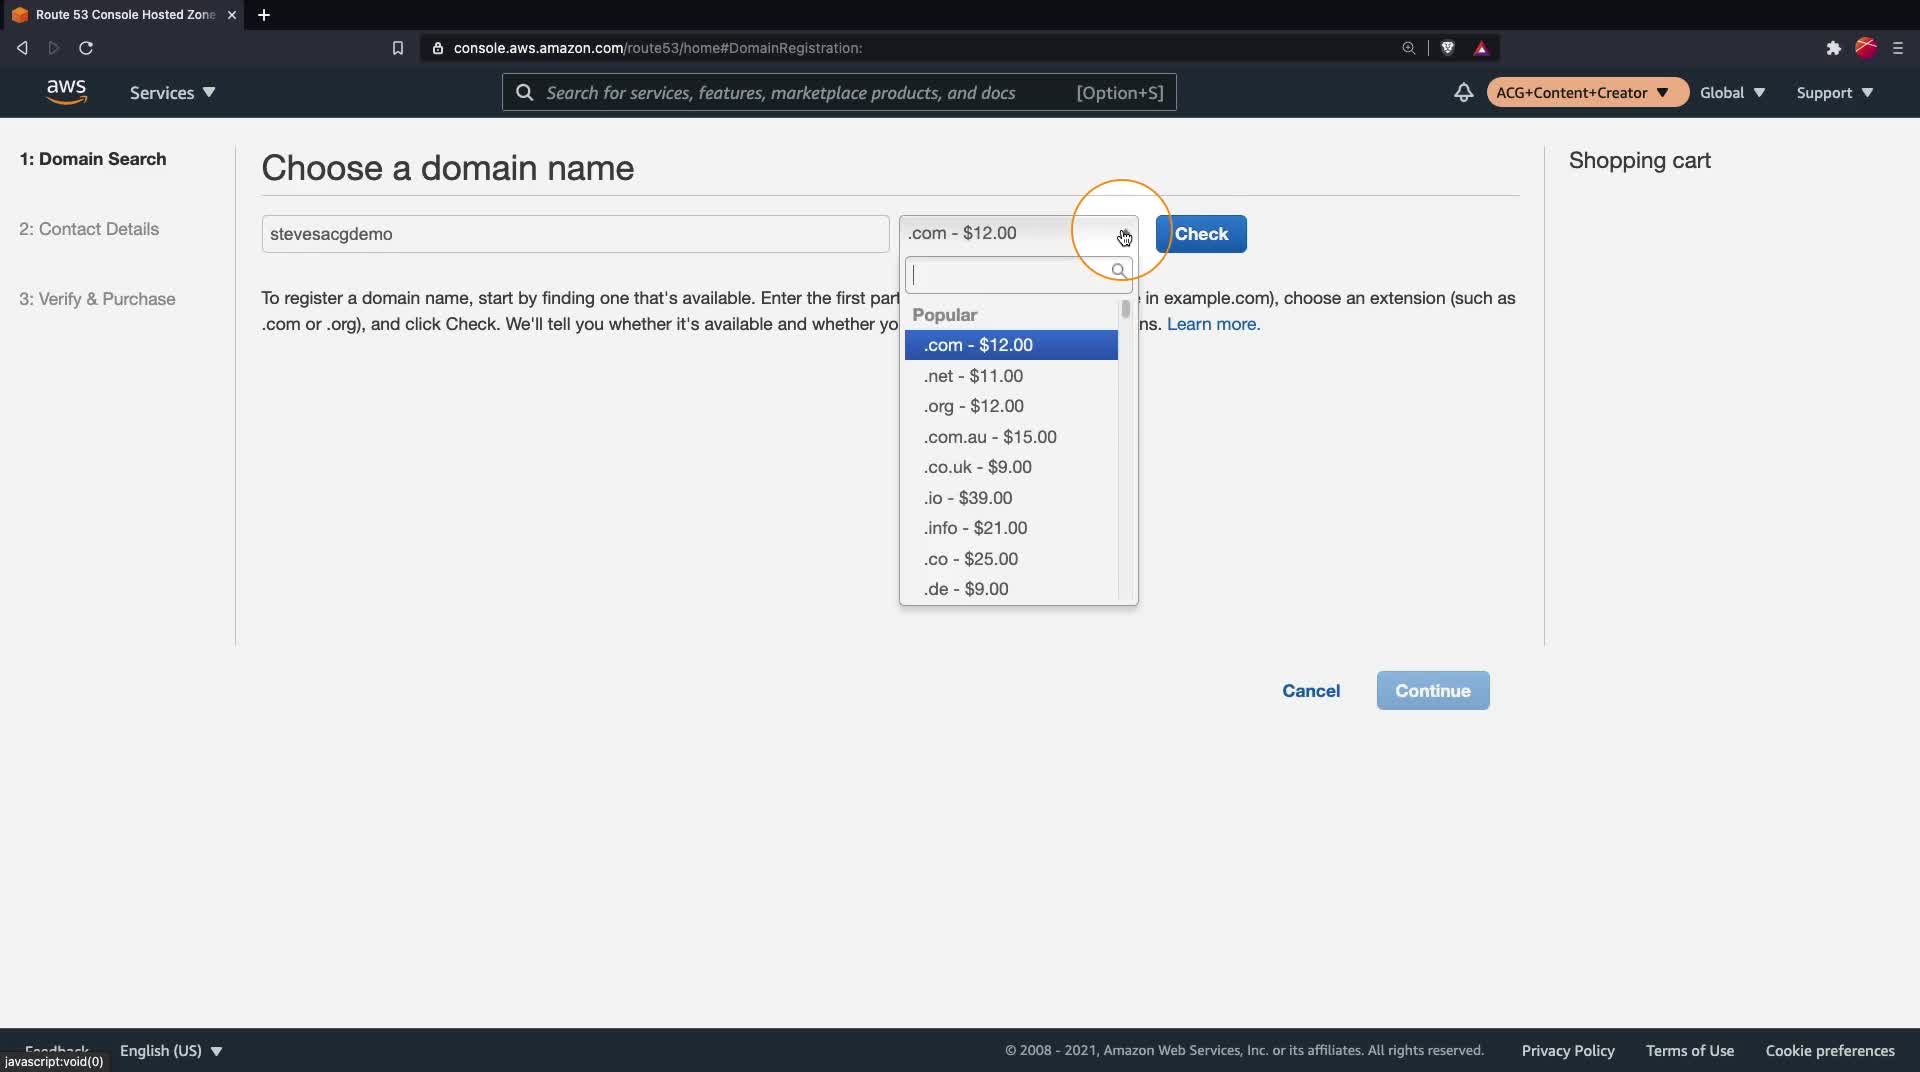The image size is (1920, 1072).
Task: Click the Popular group heading
Action: (x=944, y=315)
